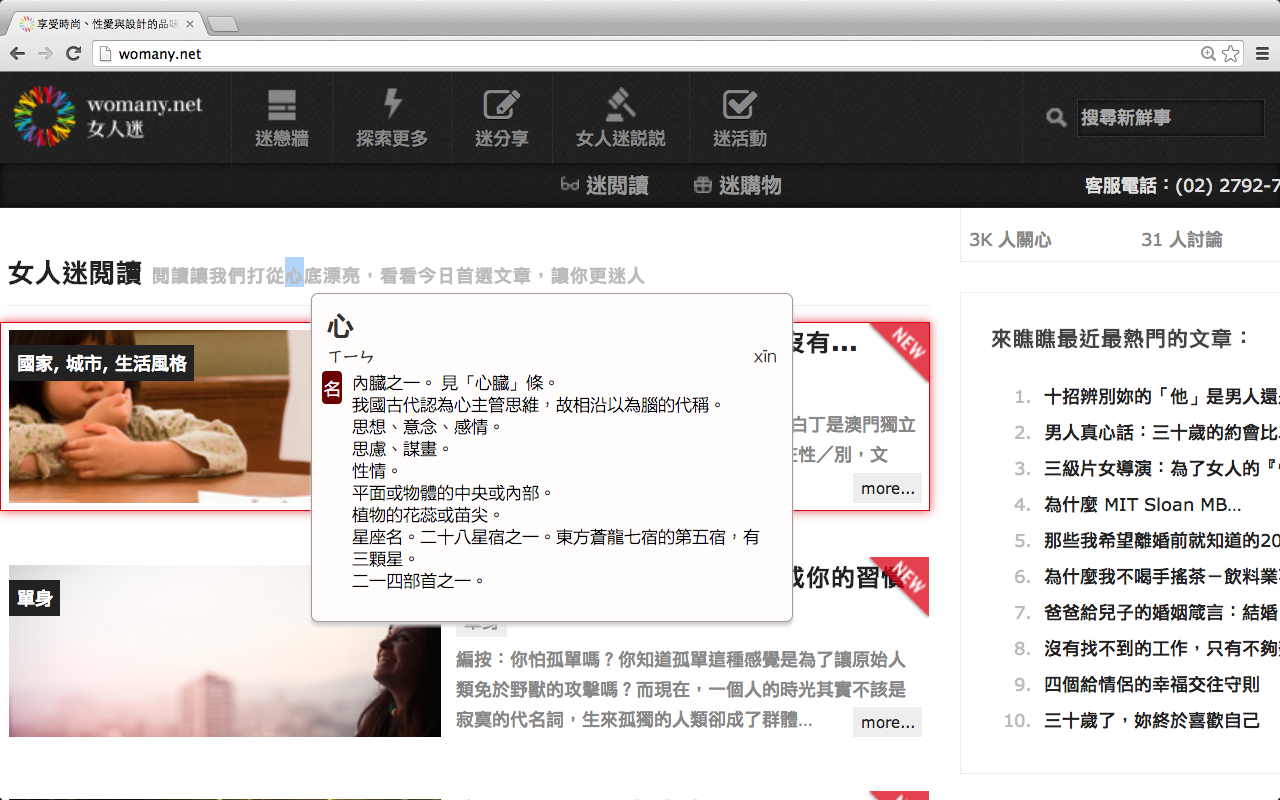Click the 國家, 城市, 生活風格 category tag
1280x800 pixels.
[102, 363]
